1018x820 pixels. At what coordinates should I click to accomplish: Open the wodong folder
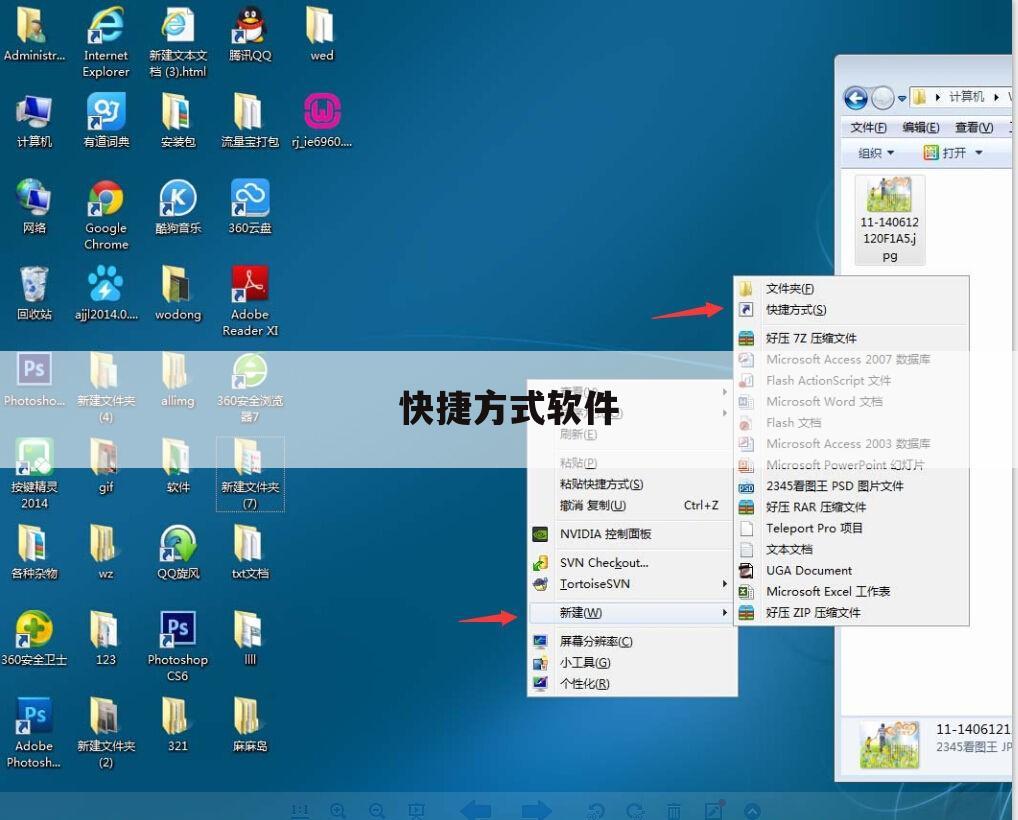coord(177,293)
